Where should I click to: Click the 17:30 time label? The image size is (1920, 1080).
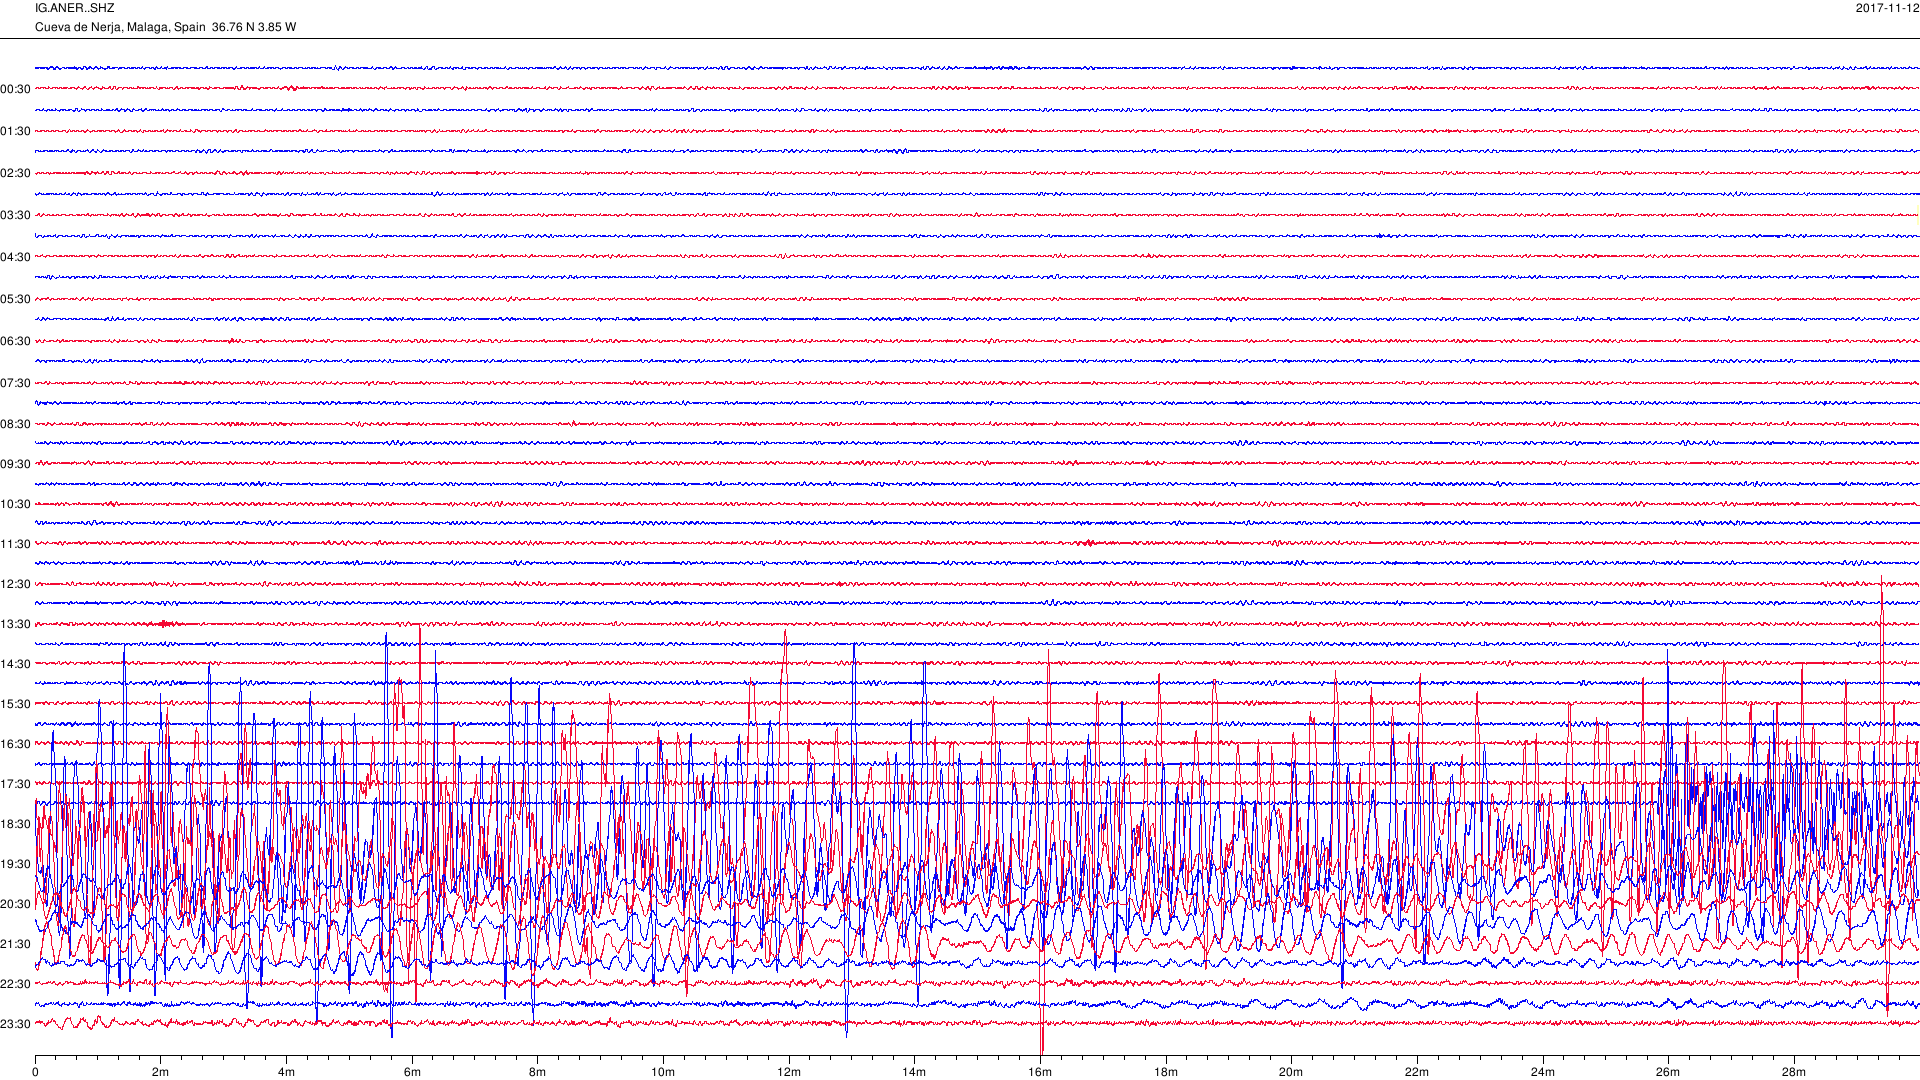[16, 784]
